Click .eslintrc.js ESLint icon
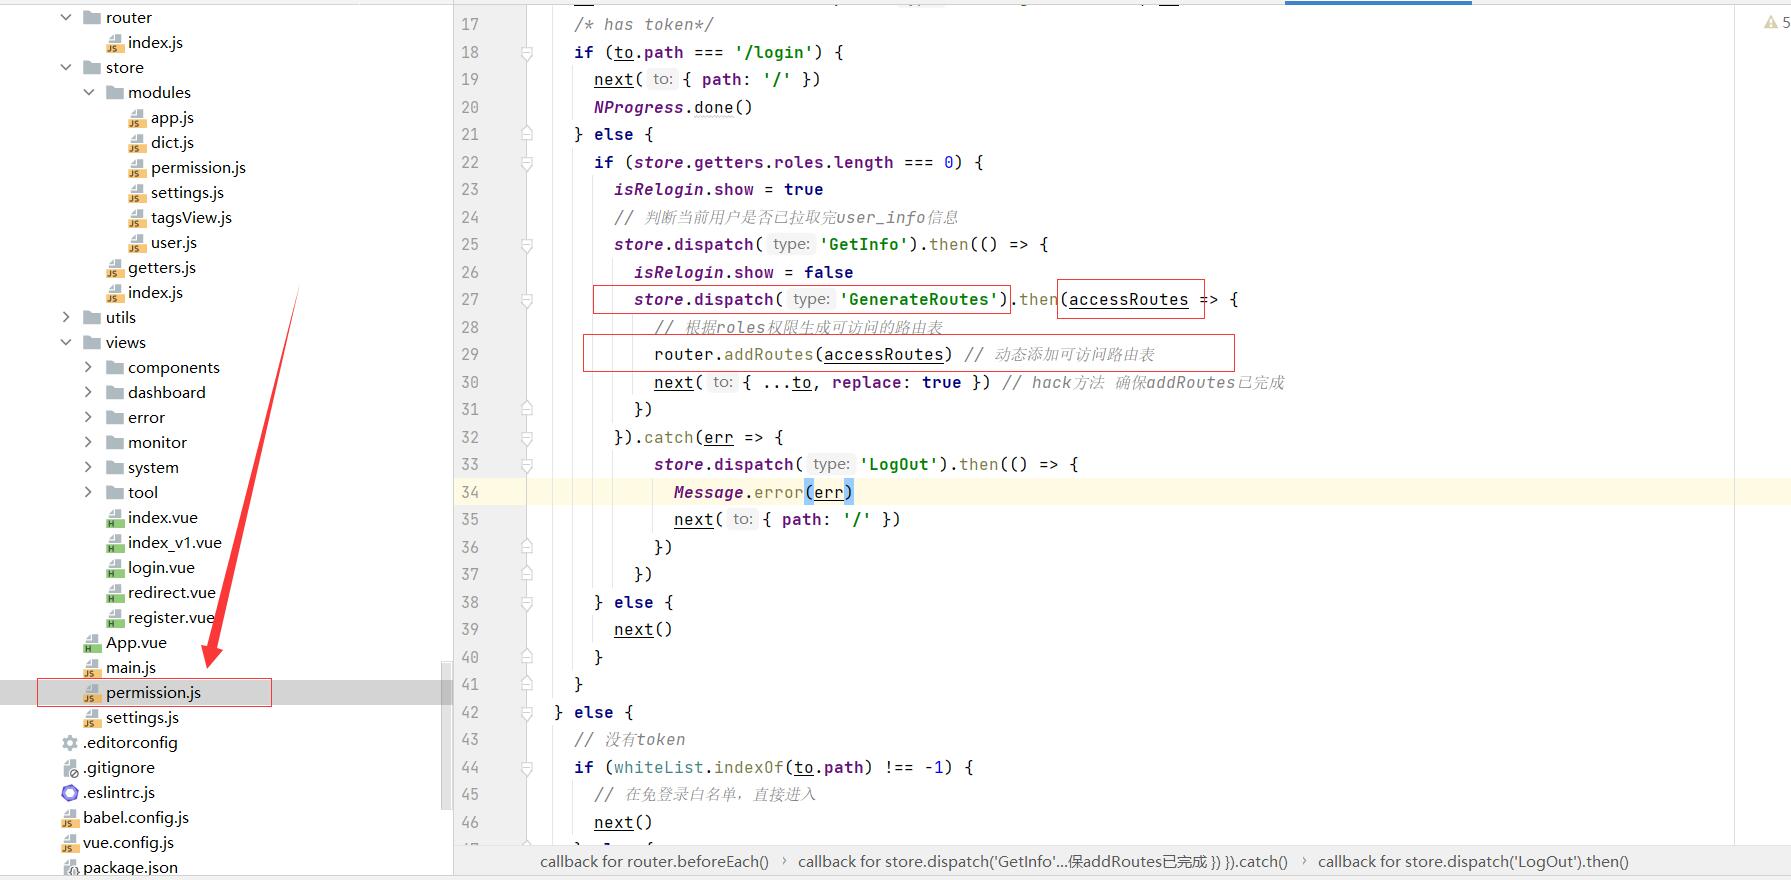The width and height of the screenshot is (1791, 880). (69, 793)
